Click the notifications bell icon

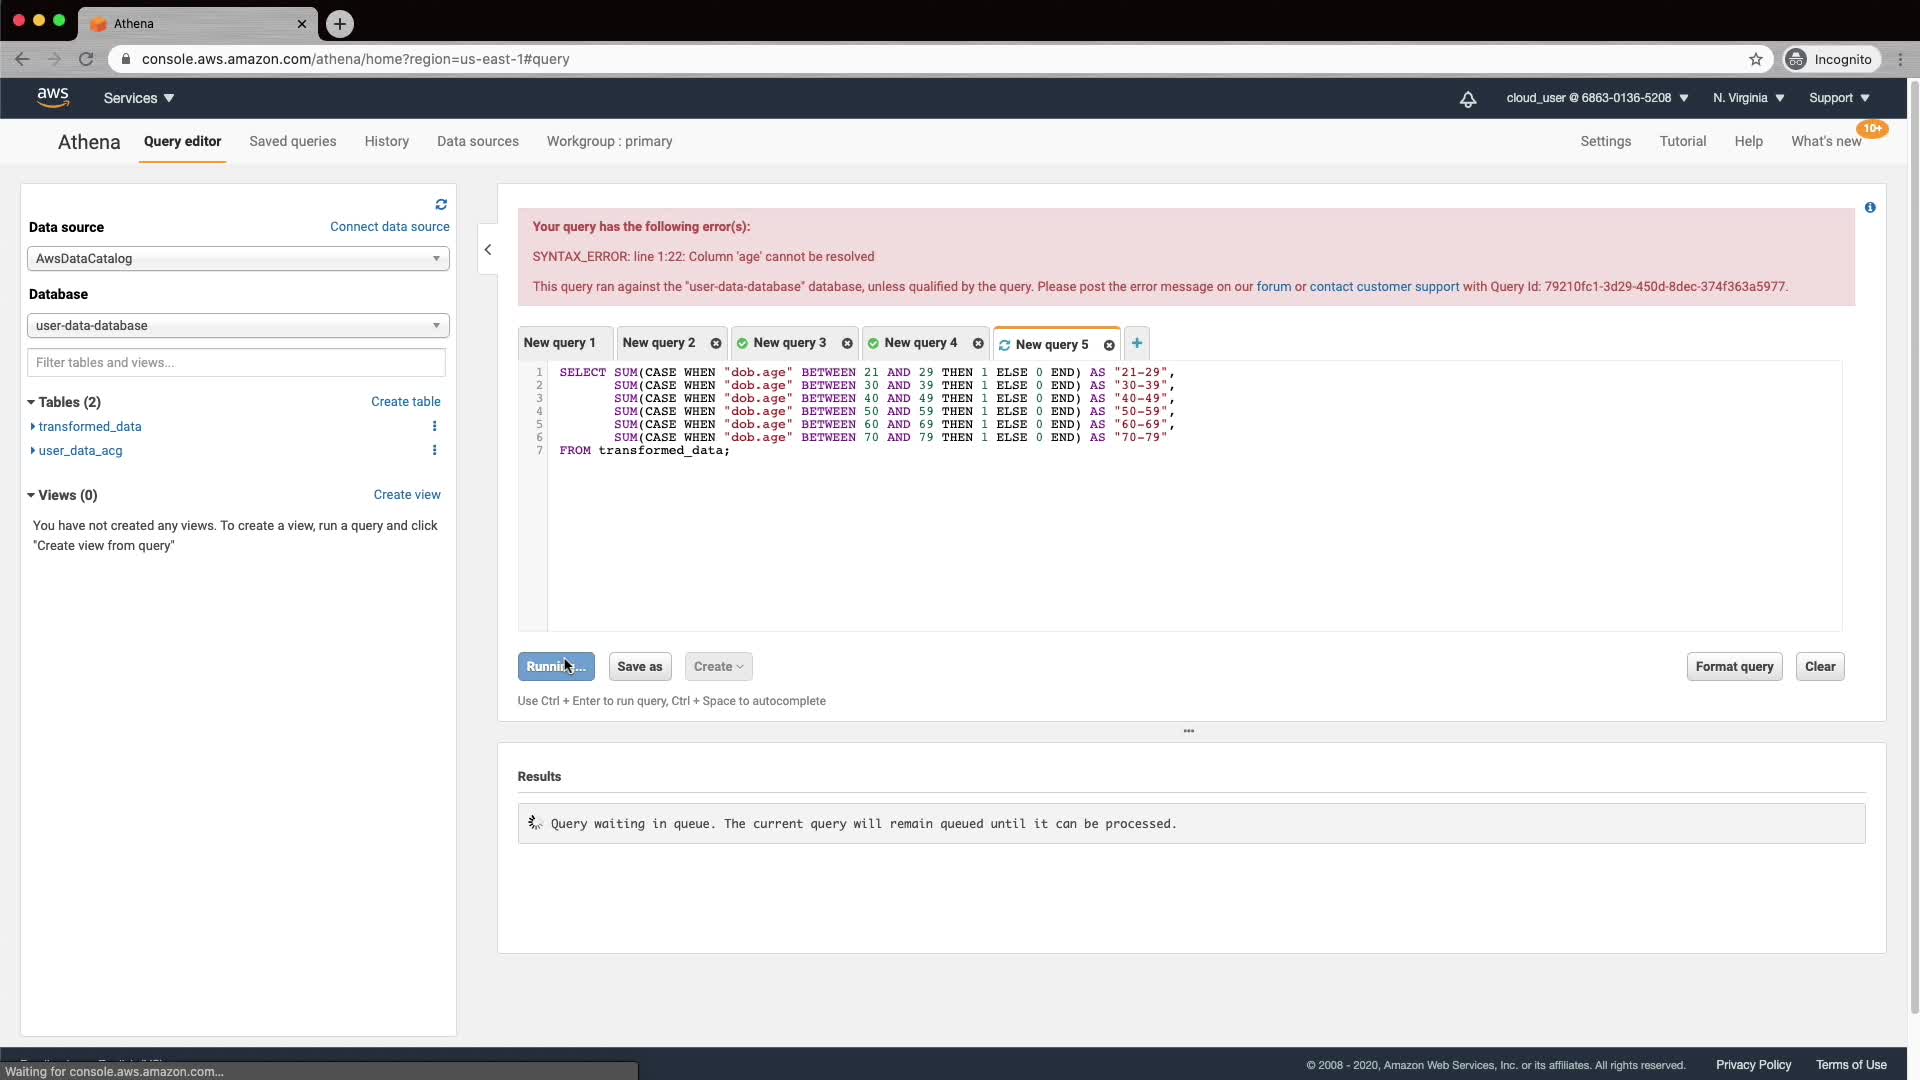1467,99
